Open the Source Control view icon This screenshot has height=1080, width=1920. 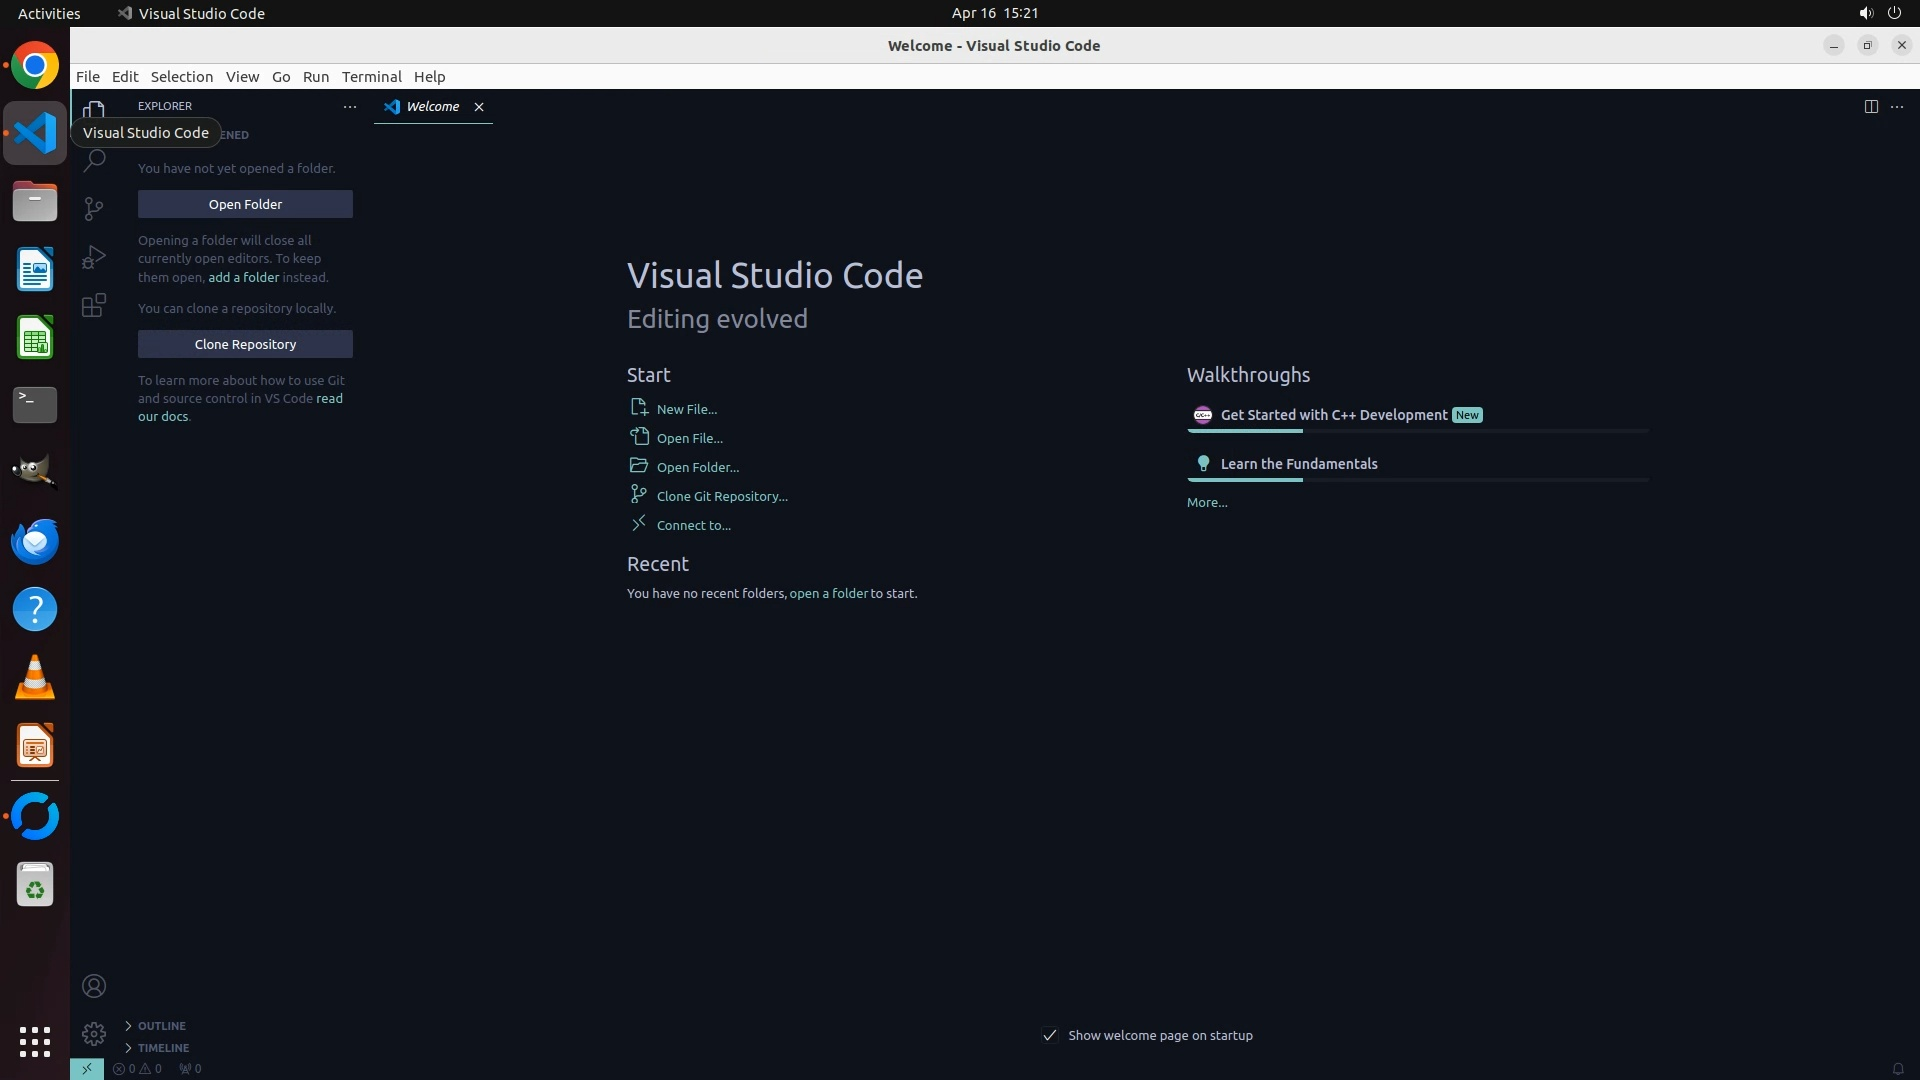click(94, 208)
